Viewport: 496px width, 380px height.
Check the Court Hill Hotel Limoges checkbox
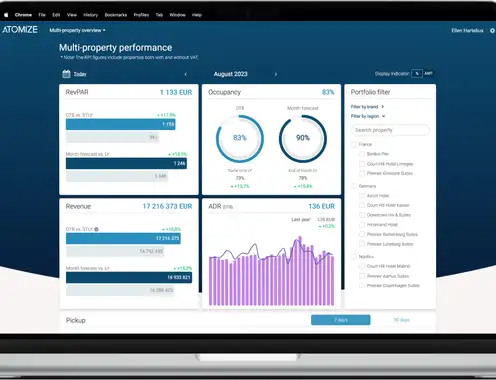tap(362, 164)
